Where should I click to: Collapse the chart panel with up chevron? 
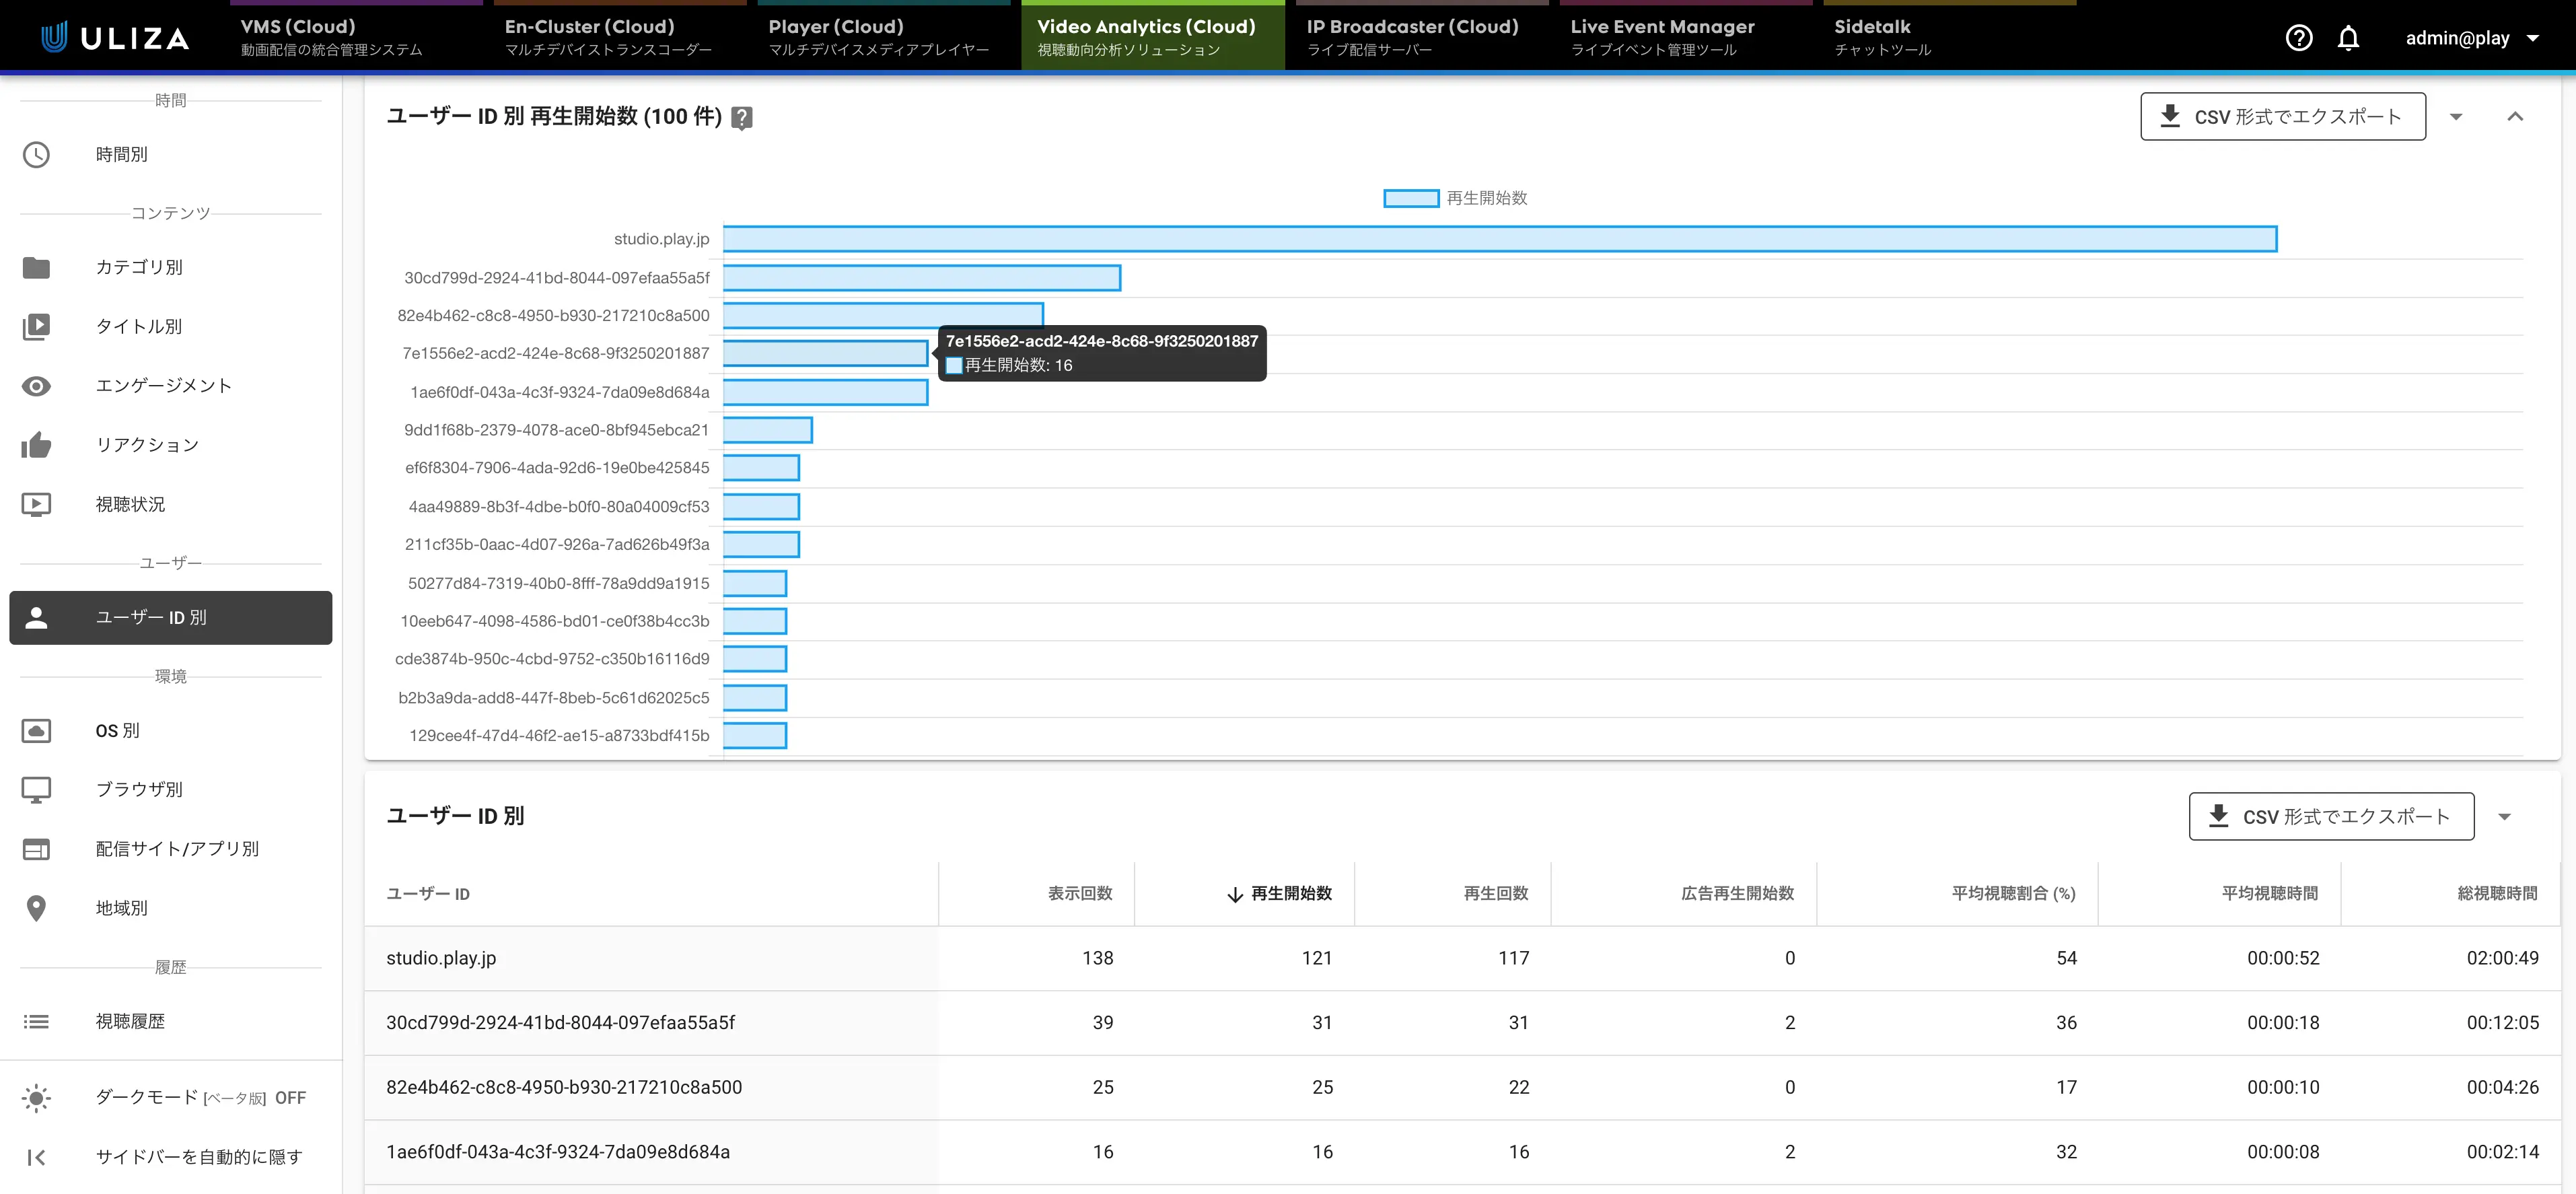[2515, 117]
